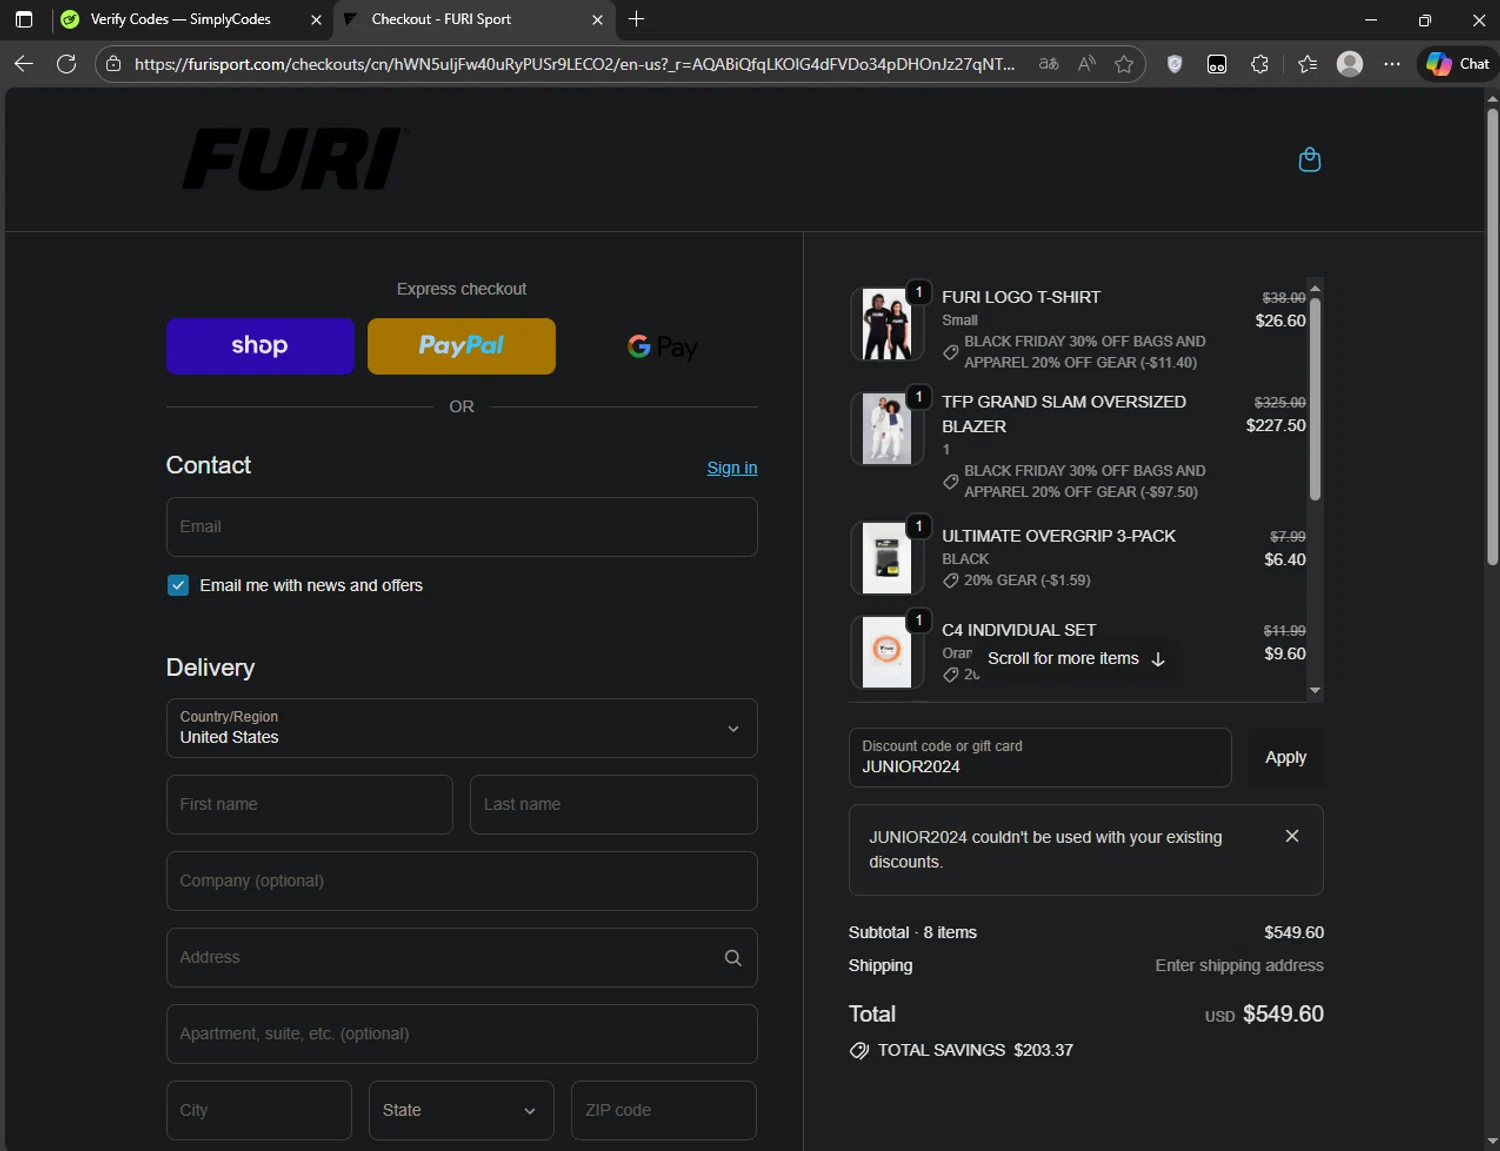
Task: Pay with Google Pay button
Action: (x=662, y=346)
